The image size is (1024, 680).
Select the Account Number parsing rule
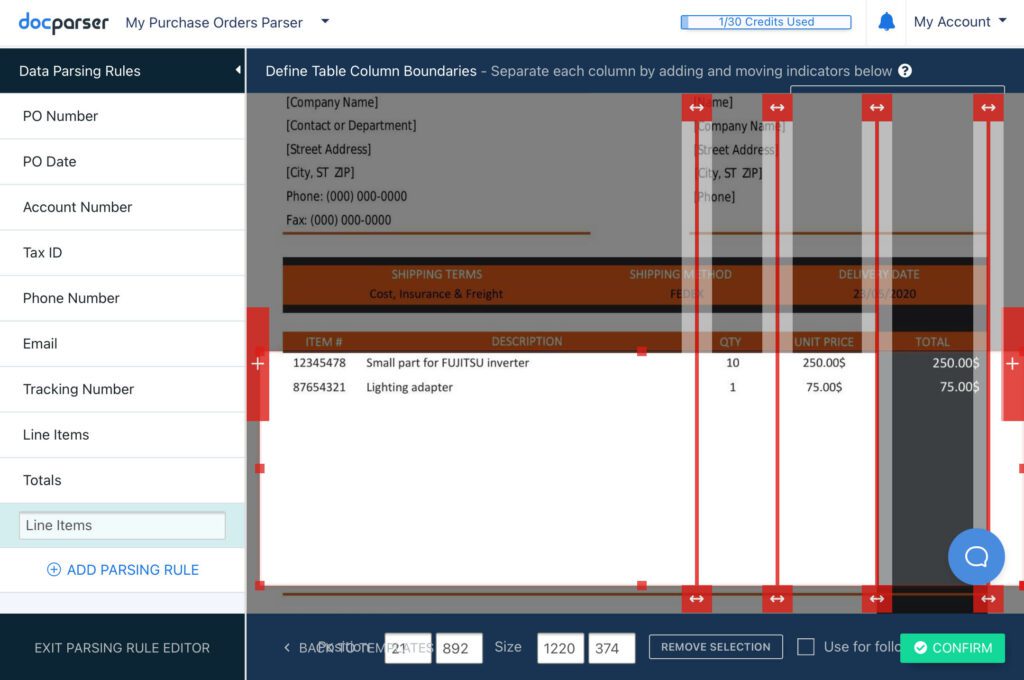click(x=123, y=207)
